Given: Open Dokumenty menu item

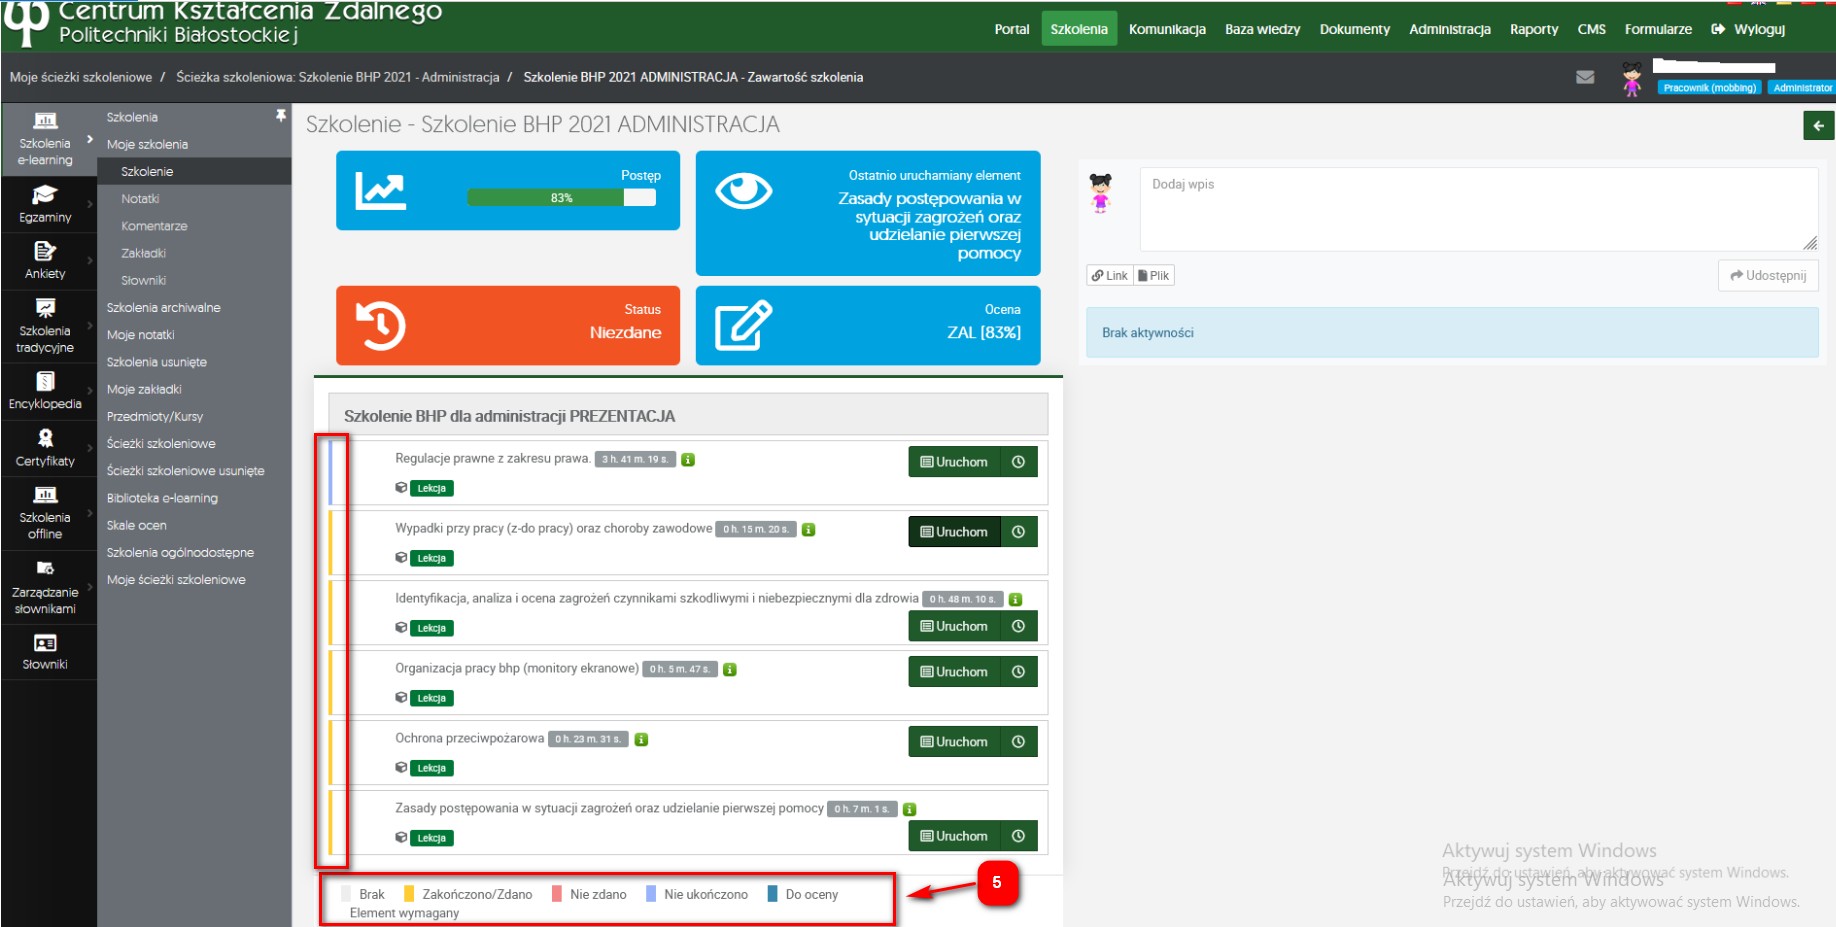Looking at the screenshot, I should pos(1354,29).
